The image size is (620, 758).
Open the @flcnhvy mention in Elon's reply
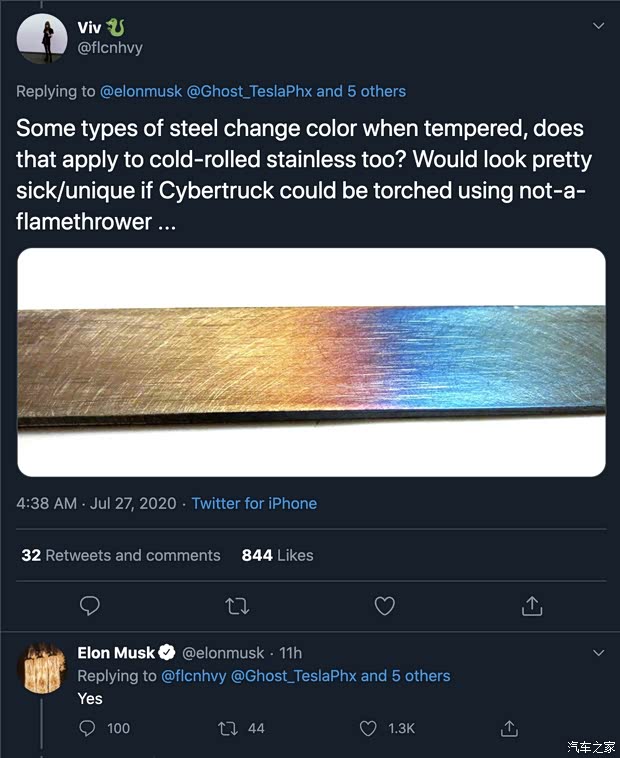(193, 676)
